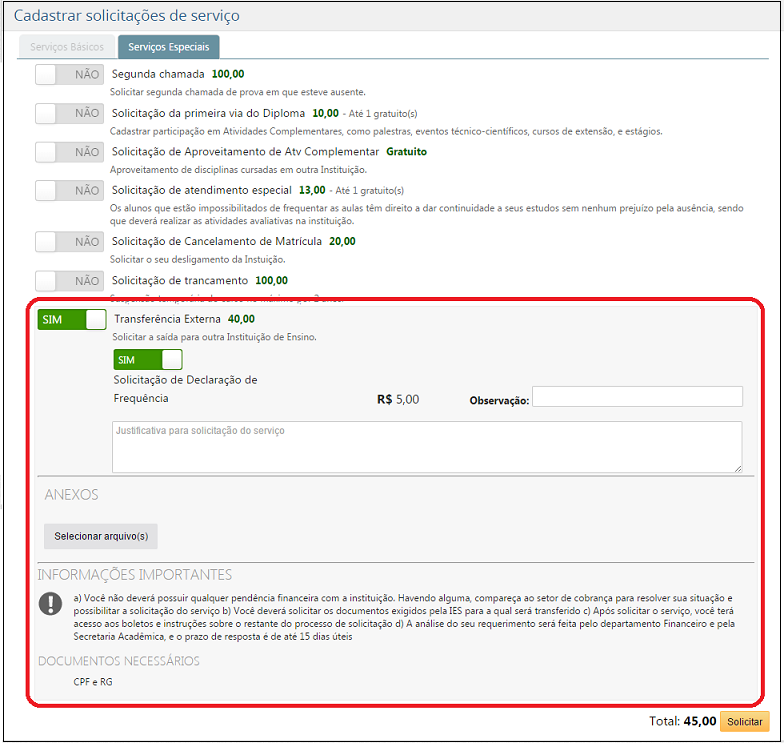Enable Aproveitamento de Atv Complementar toggle
This screenshot has height=743, width=784.
pyautogui.click(x=69, y=152)
